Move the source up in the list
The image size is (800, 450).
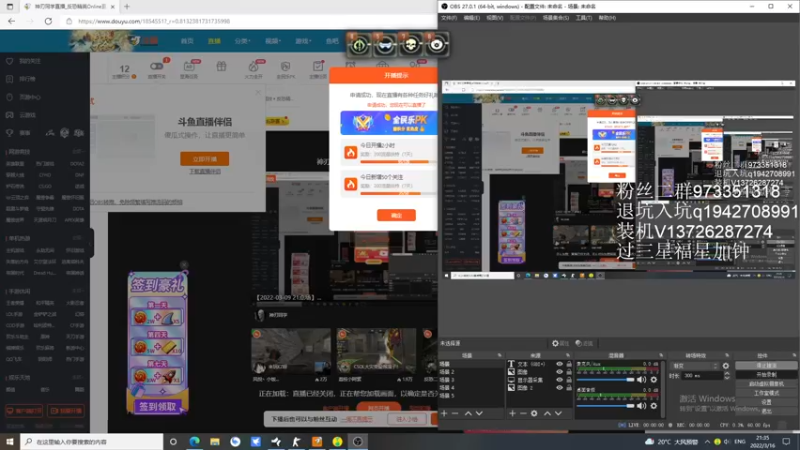(x=547, y=413)
